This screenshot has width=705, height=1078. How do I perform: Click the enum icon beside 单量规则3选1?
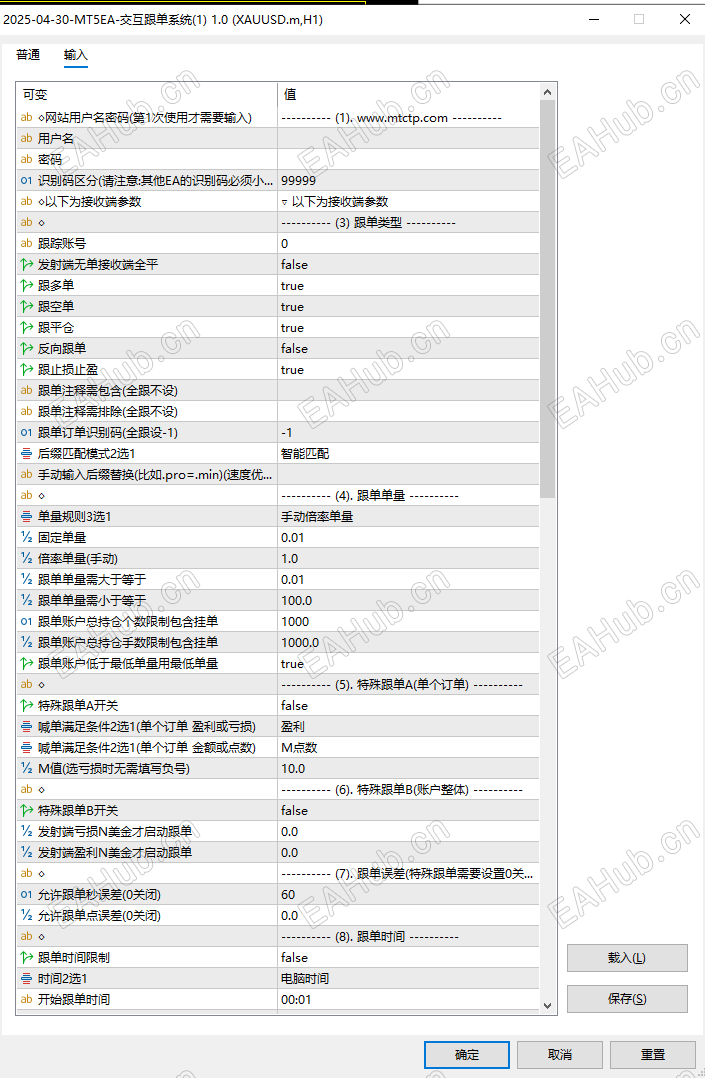(x=26, y=516)
